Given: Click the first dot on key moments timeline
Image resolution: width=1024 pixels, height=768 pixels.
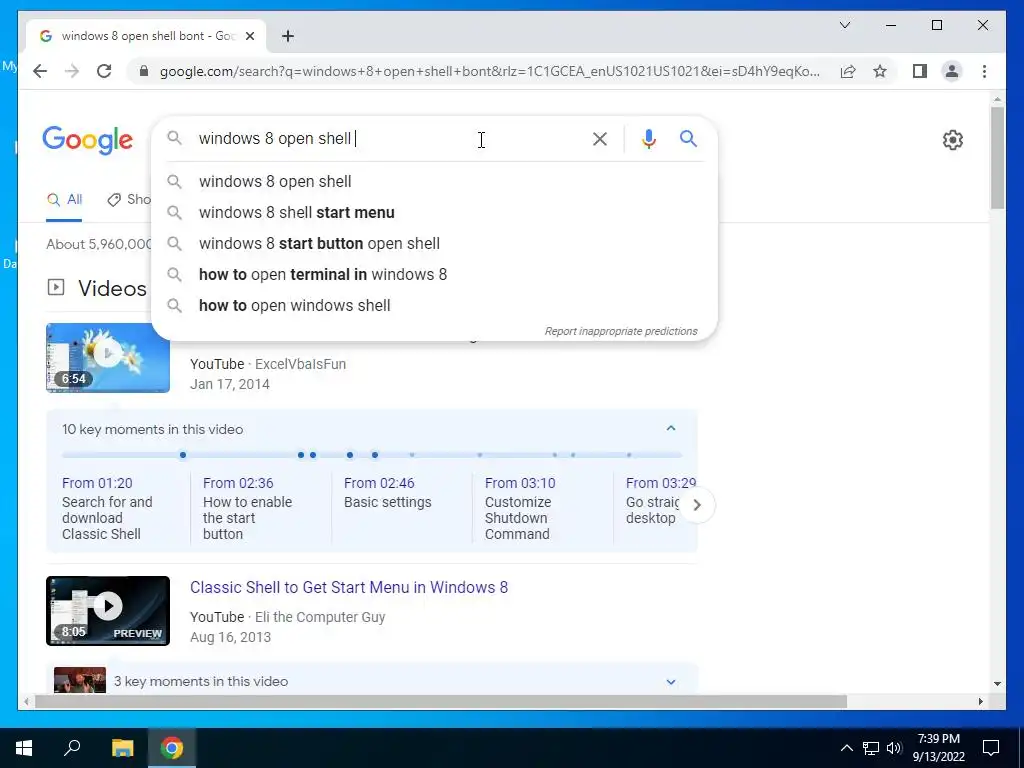Looking at the screenshot, I should point(183,455).
